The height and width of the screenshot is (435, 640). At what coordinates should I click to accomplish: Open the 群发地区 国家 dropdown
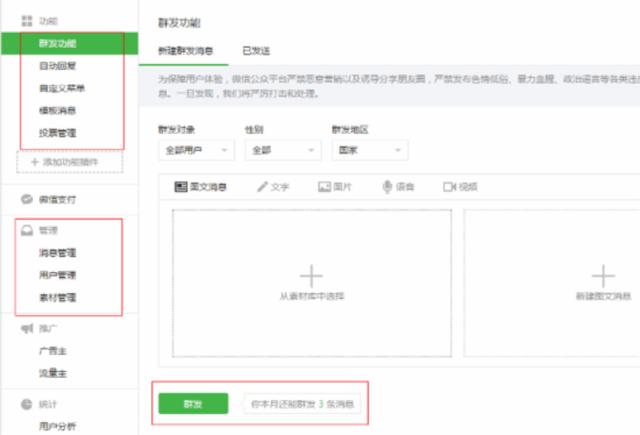[370, 150]
